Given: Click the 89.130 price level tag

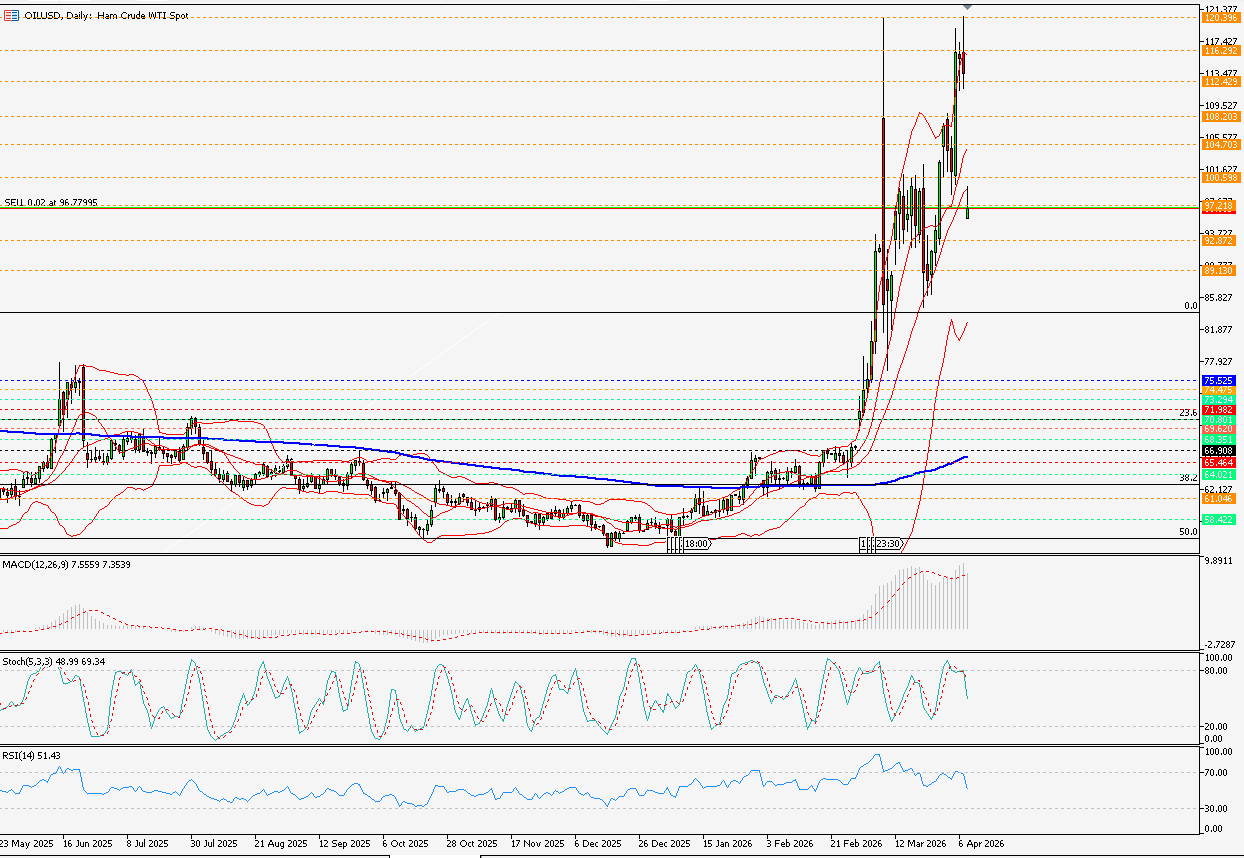Looking at the screenshot, I should [1221, 271].
